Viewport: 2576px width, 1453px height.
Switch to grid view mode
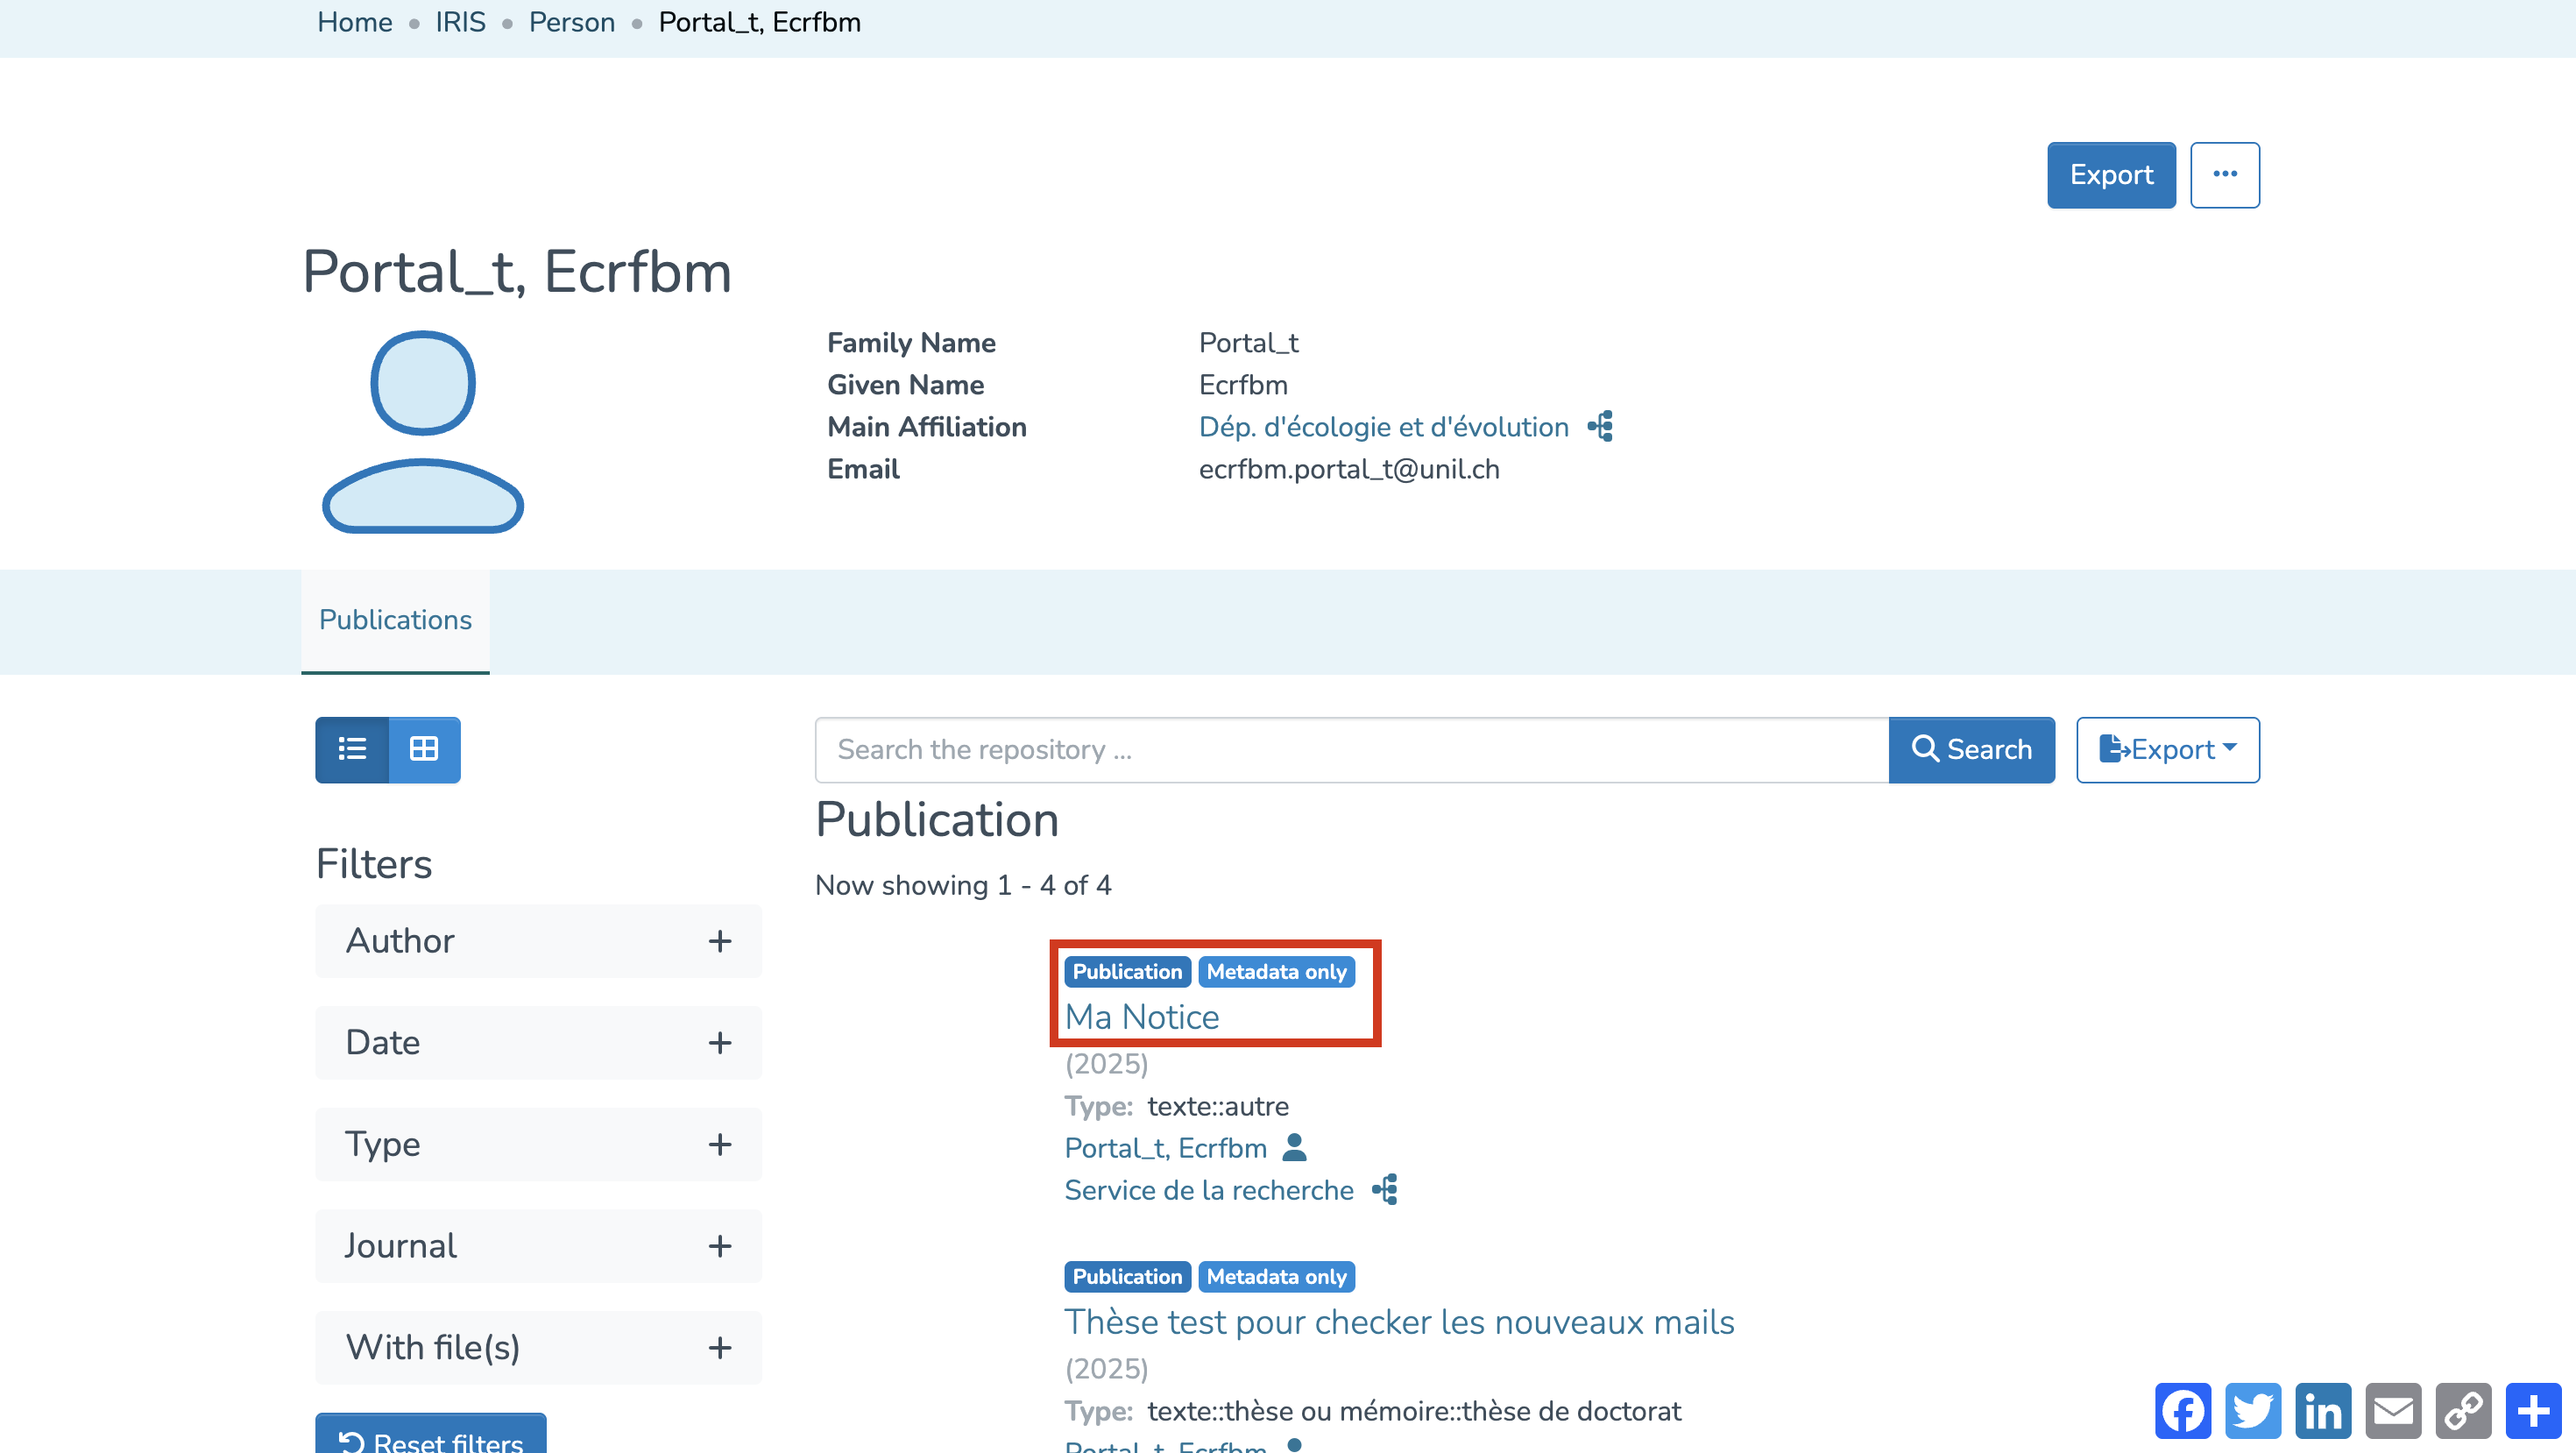(424, 749)
